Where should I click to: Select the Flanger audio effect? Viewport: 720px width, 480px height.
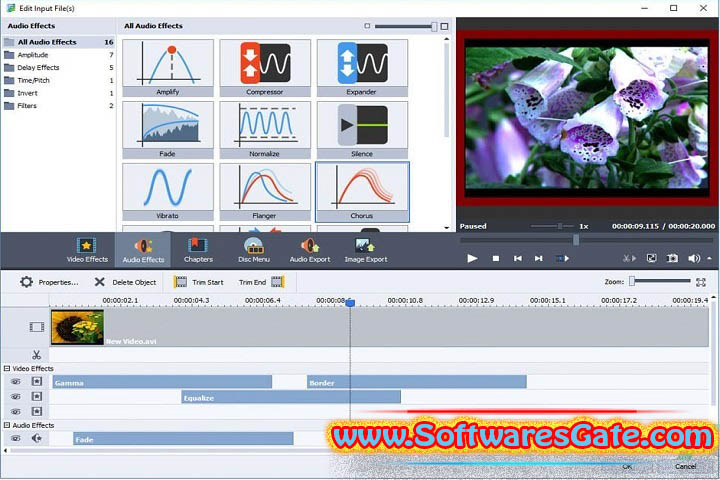click(265, 192)
